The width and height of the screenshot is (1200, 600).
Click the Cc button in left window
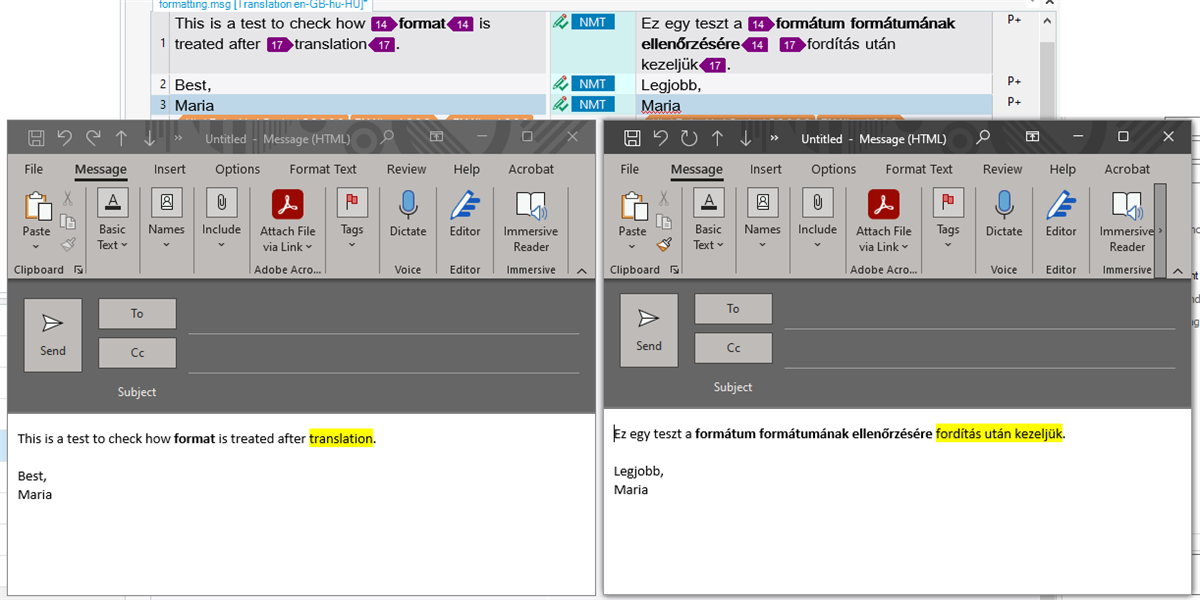137,353
